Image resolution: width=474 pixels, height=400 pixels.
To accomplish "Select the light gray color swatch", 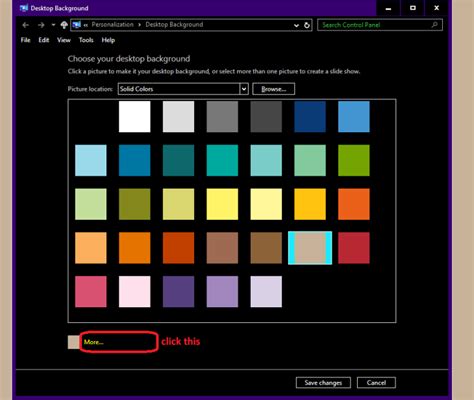I will [x=178, y=117].
